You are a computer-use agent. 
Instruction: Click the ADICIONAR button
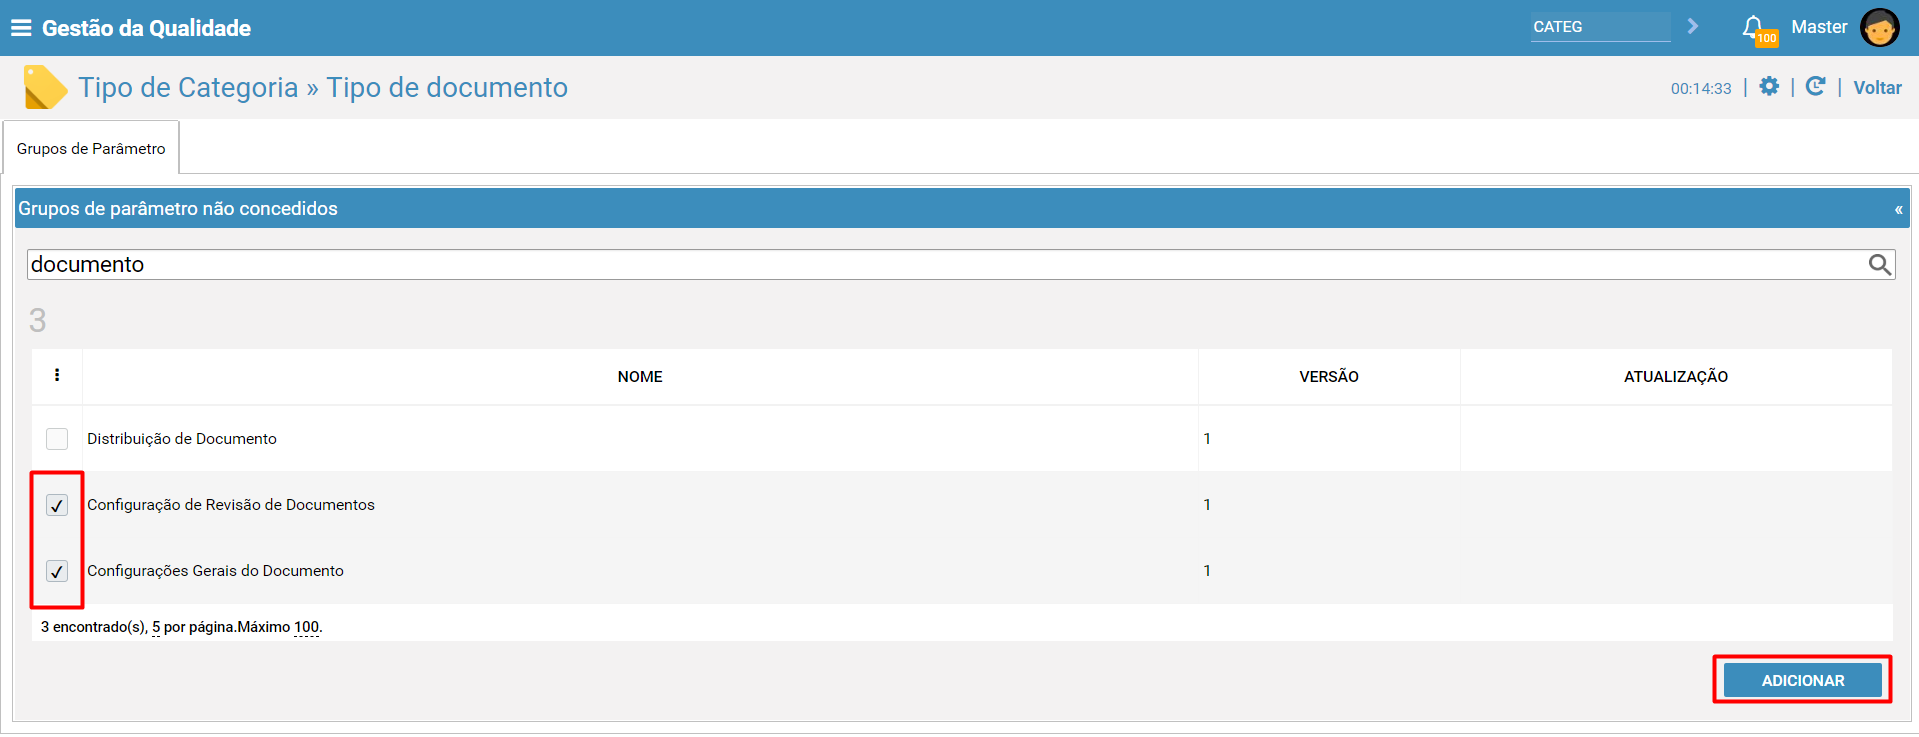[1802, 680]
